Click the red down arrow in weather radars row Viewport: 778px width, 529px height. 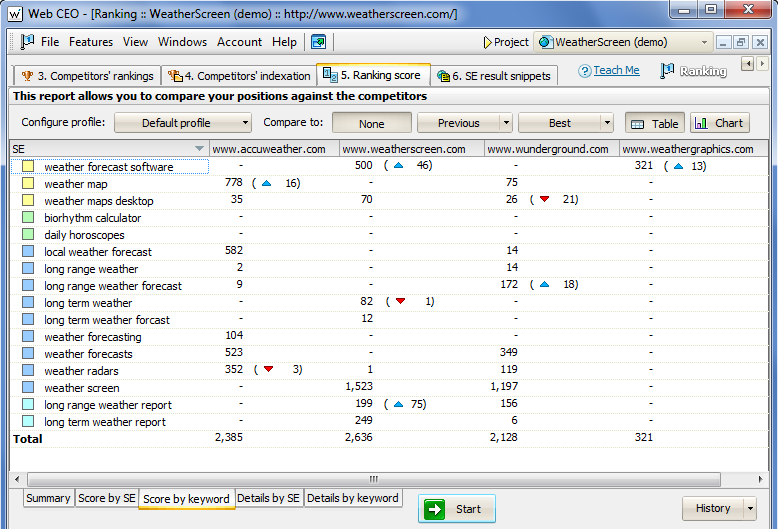[268, 369]
